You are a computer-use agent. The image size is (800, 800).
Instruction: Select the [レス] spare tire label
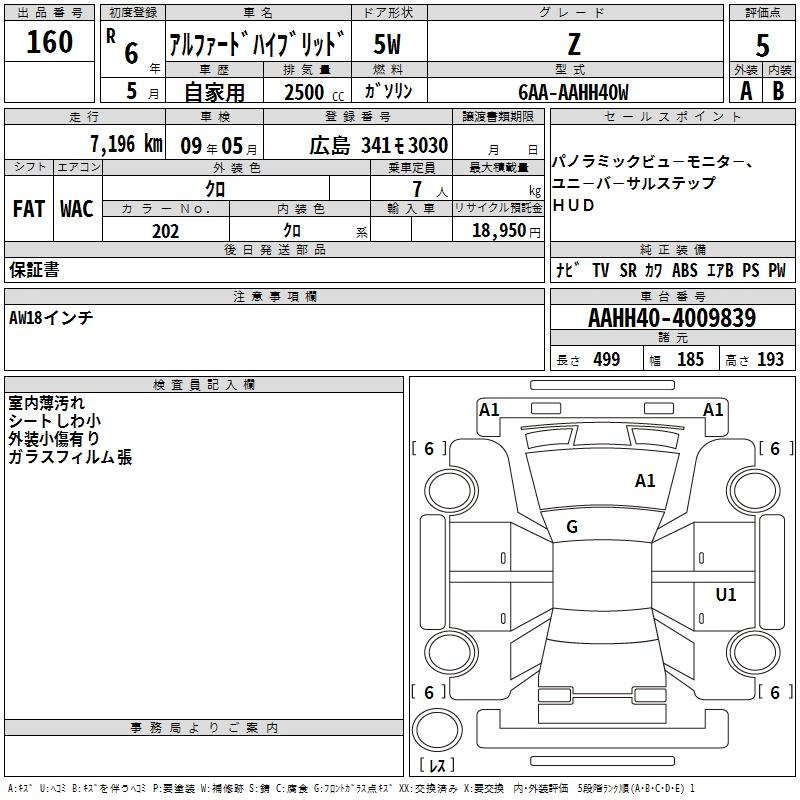pyautogui.click(x=437, y=765)
